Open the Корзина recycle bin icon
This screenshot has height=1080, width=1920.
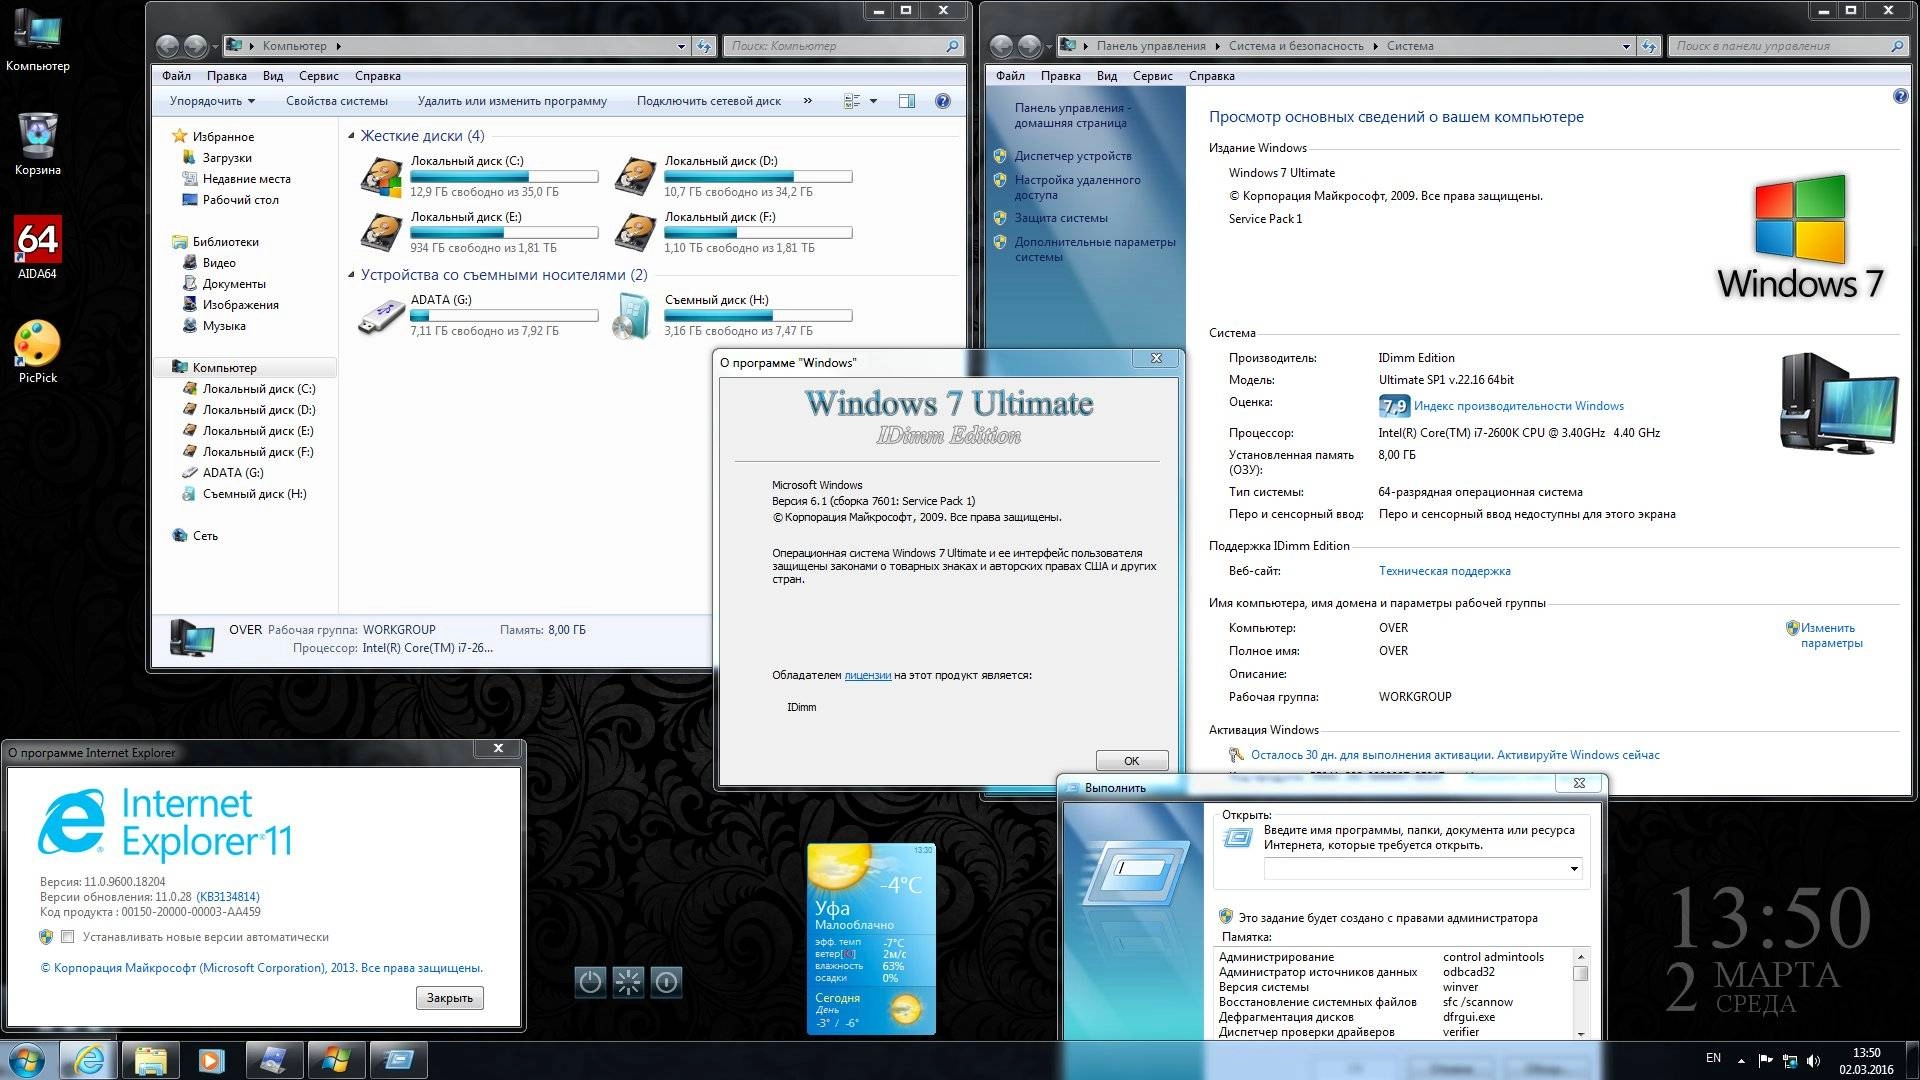(38, 144)
